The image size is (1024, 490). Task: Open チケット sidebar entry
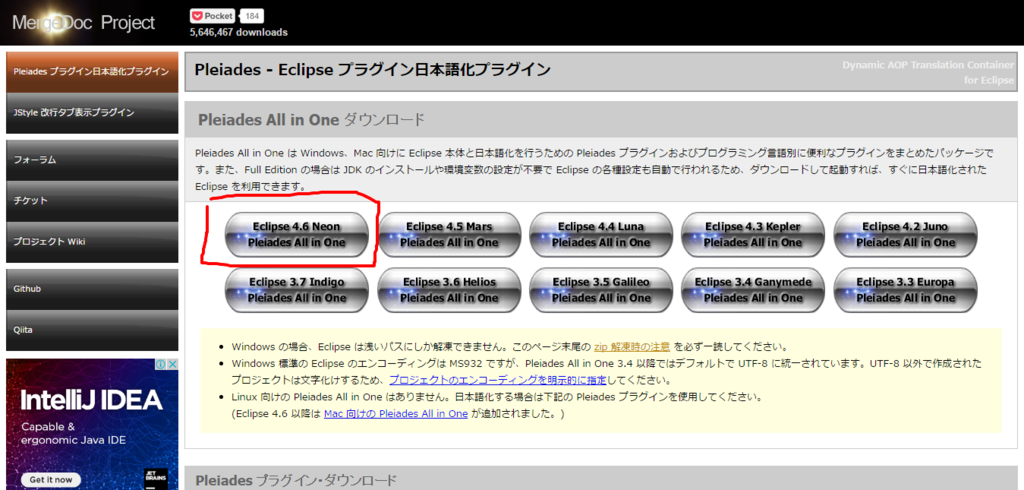pyautogui.click(x=92, y=201)
